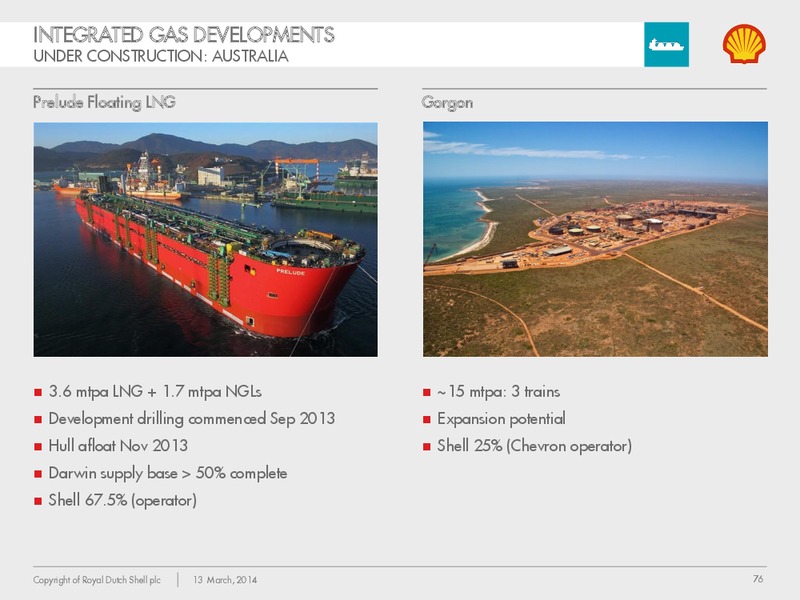This screenshot has width=800, height=600.
Task: Click the Shell pecten logo
Action: pyautogui.click(x=744, y=44)
